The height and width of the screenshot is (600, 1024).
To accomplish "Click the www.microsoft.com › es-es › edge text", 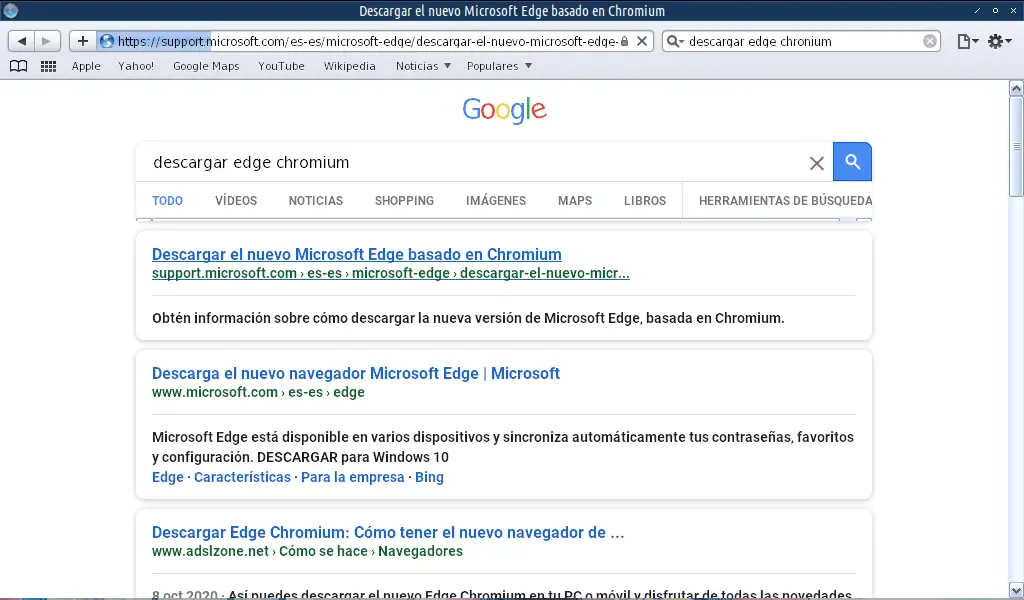I will (258, 392).
